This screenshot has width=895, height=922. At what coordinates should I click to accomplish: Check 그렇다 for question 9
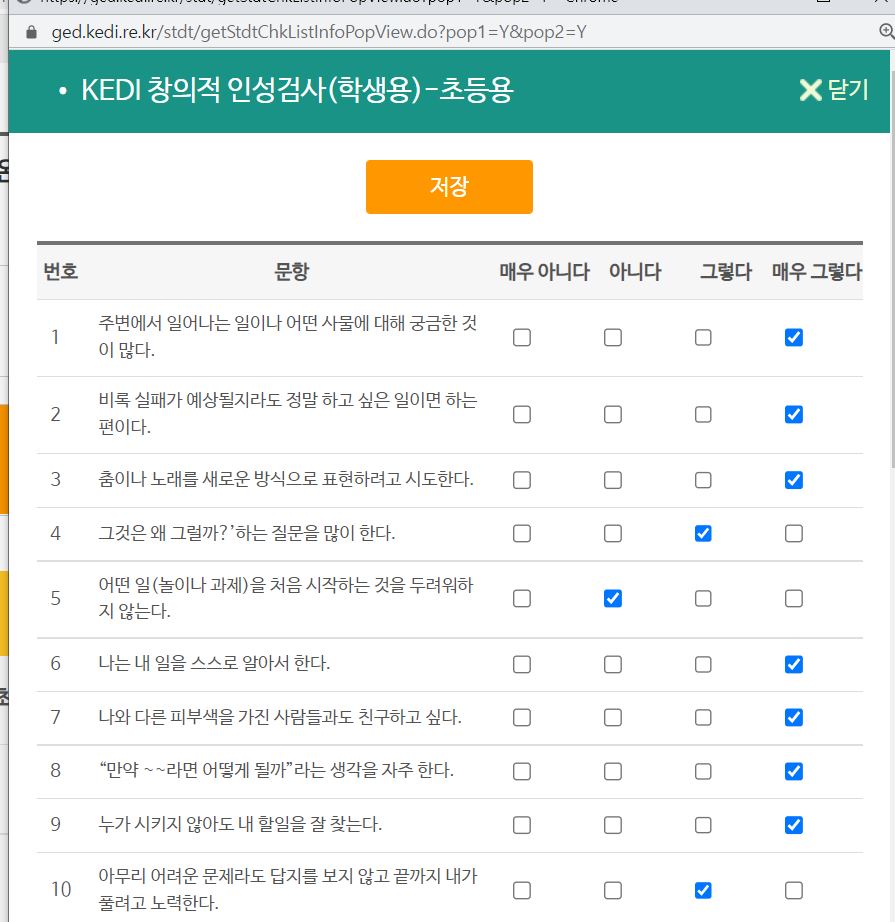coord(703,825)
